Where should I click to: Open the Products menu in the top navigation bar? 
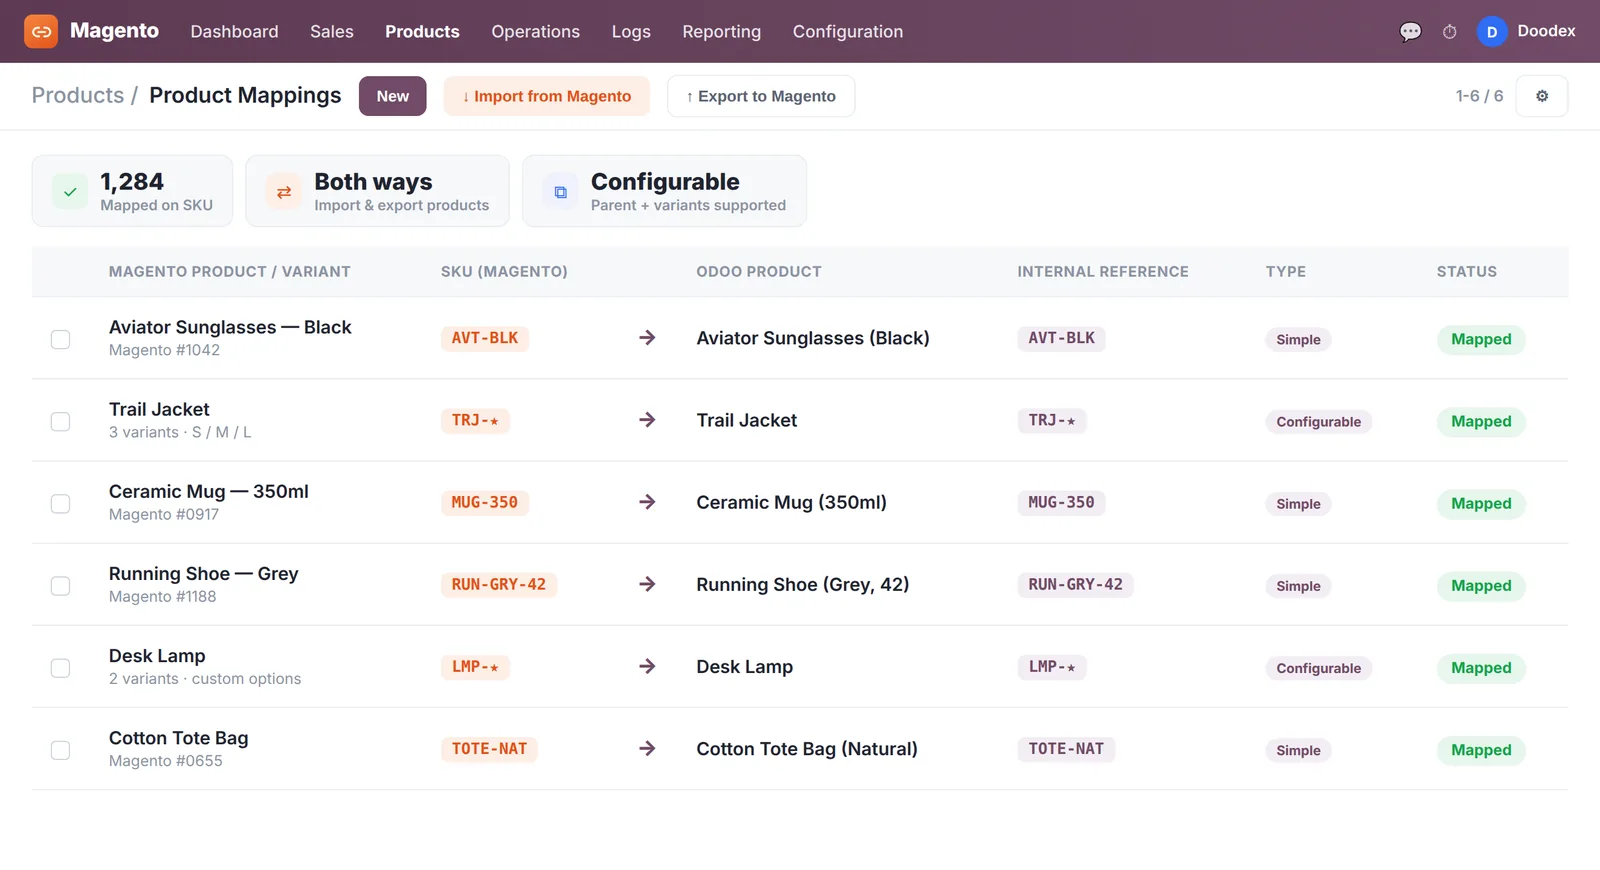click(422, 32)
